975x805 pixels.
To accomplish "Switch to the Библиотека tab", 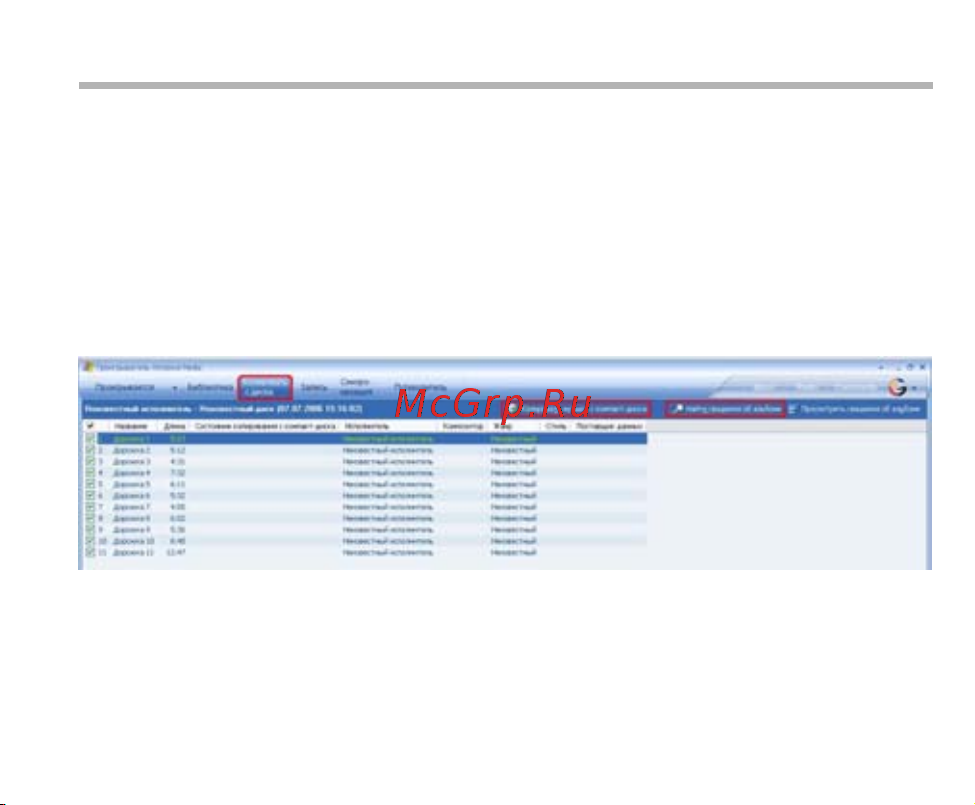I will click(x=210, y=387).
